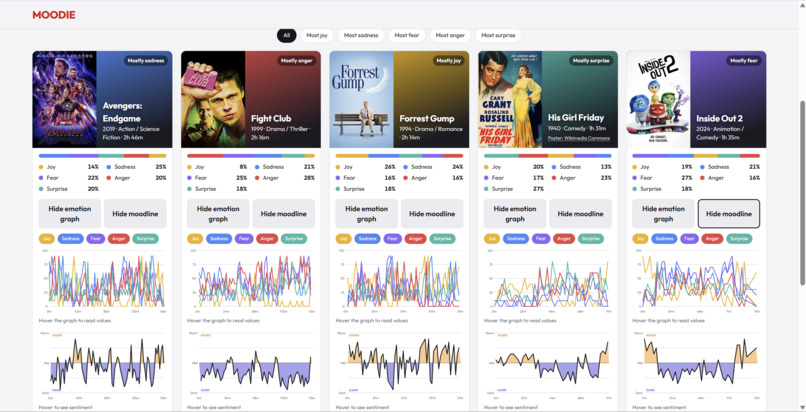Filter by Most sadness

361,35
